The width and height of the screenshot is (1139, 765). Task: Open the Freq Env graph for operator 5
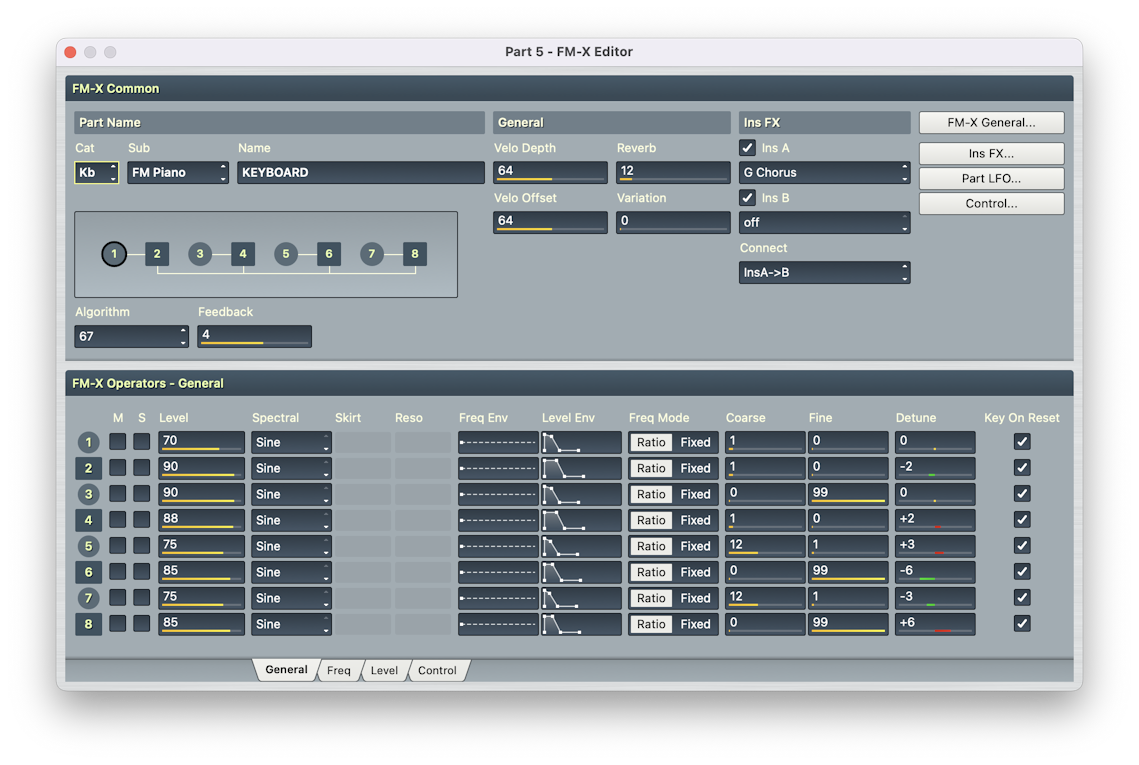pyautogui.click(x=498, y=546)
